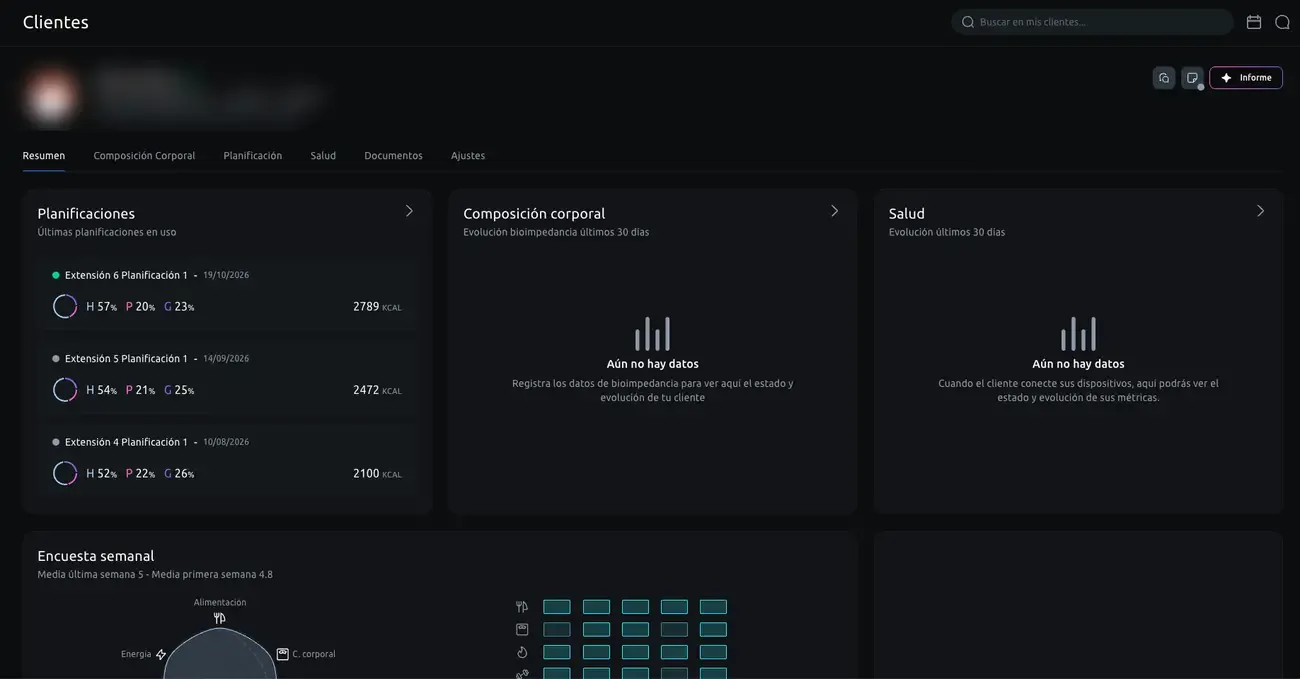Click the fork icon beside the survey grid

(x=522, y=607)
